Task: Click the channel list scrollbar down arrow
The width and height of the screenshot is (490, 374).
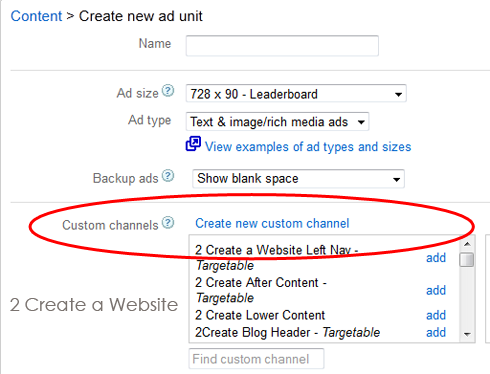Action: (x=467, y=334)
